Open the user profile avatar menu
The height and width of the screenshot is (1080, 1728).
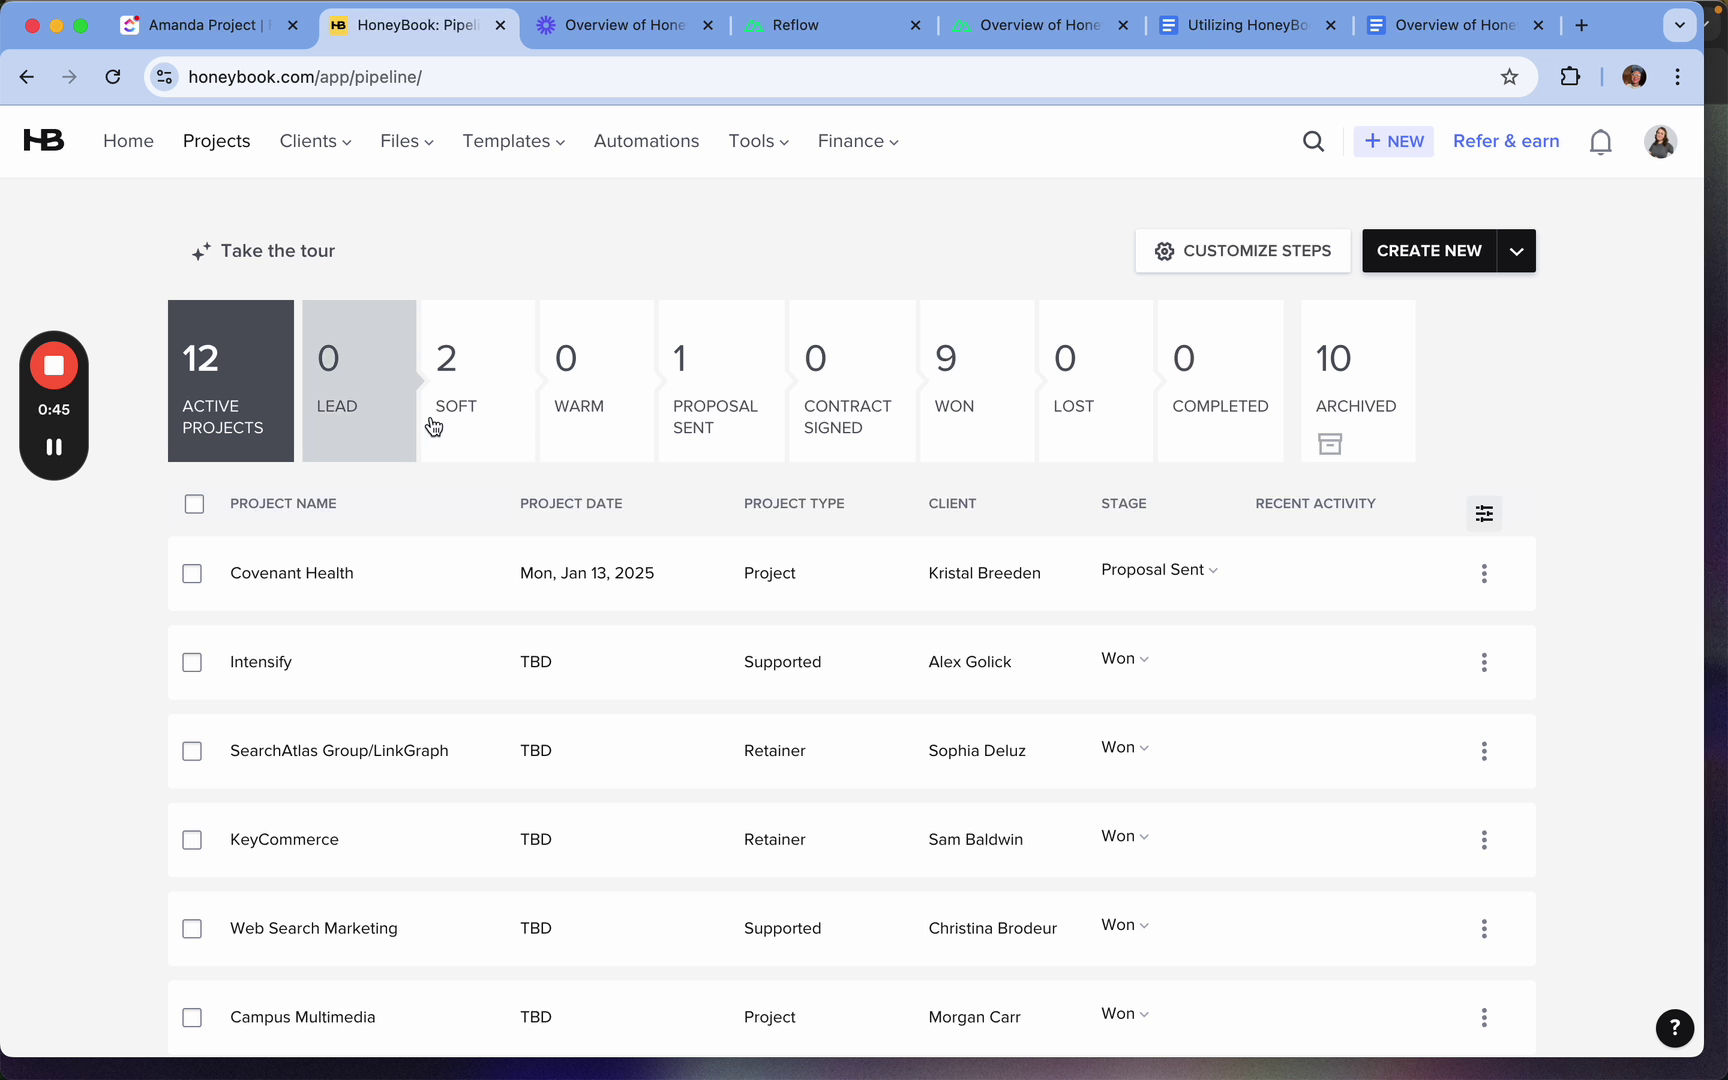pos(1660,142)
